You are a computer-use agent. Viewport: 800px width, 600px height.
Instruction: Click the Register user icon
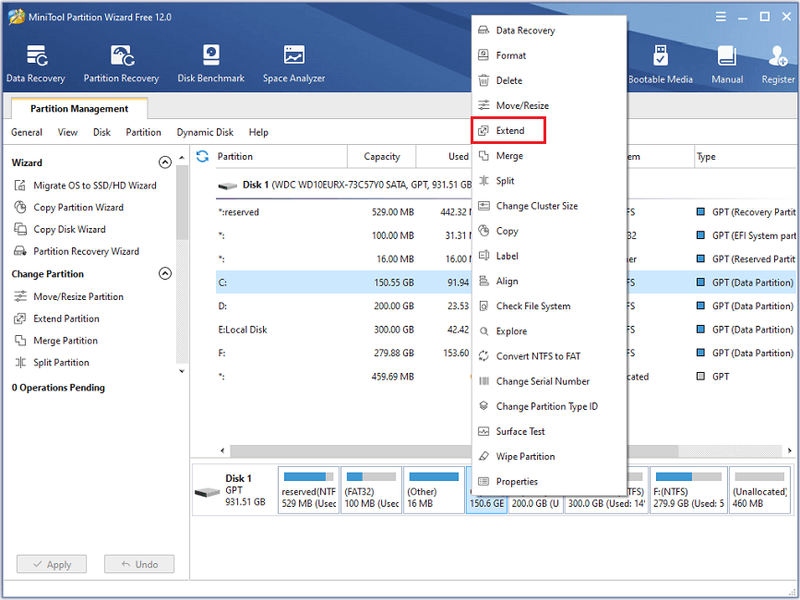tap(778, 56)
